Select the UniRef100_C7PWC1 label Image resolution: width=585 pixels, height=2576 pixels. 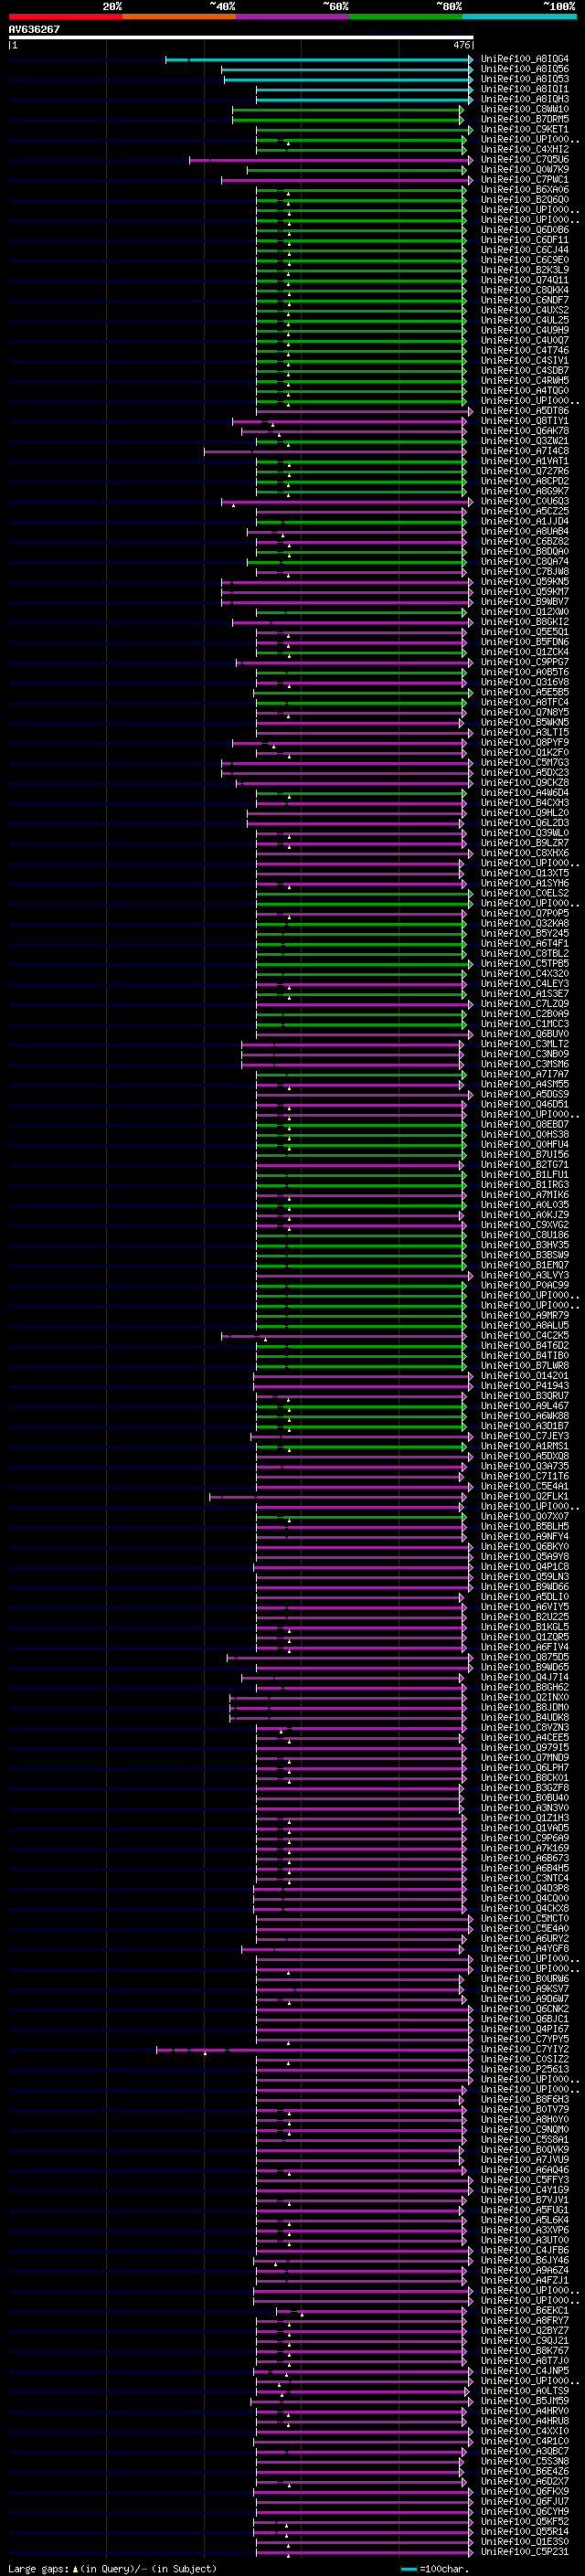coord(525,179)
